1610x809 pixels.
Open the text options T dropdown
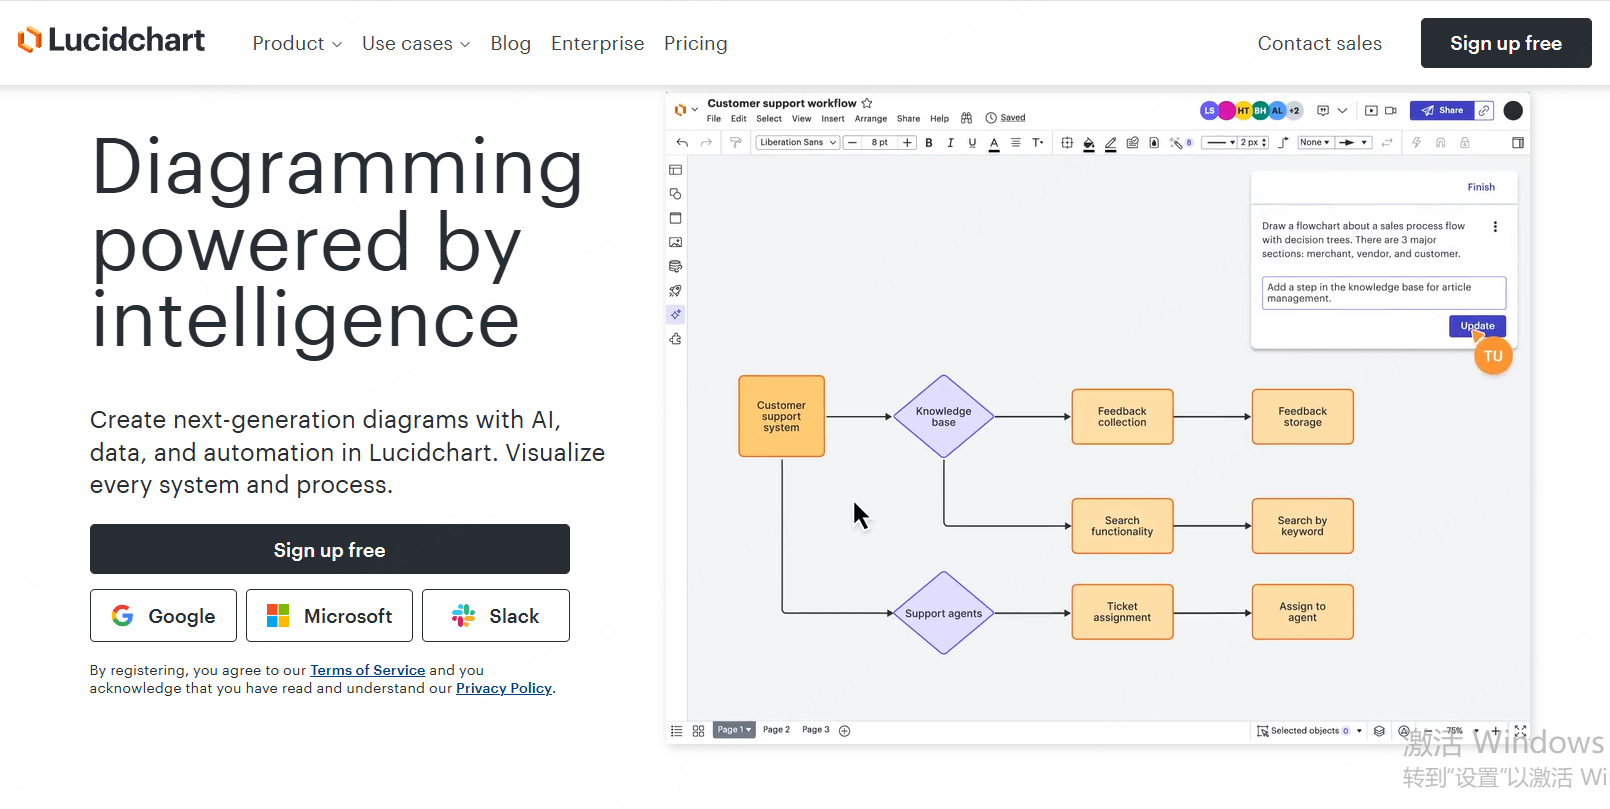(x=1038, y=143)
